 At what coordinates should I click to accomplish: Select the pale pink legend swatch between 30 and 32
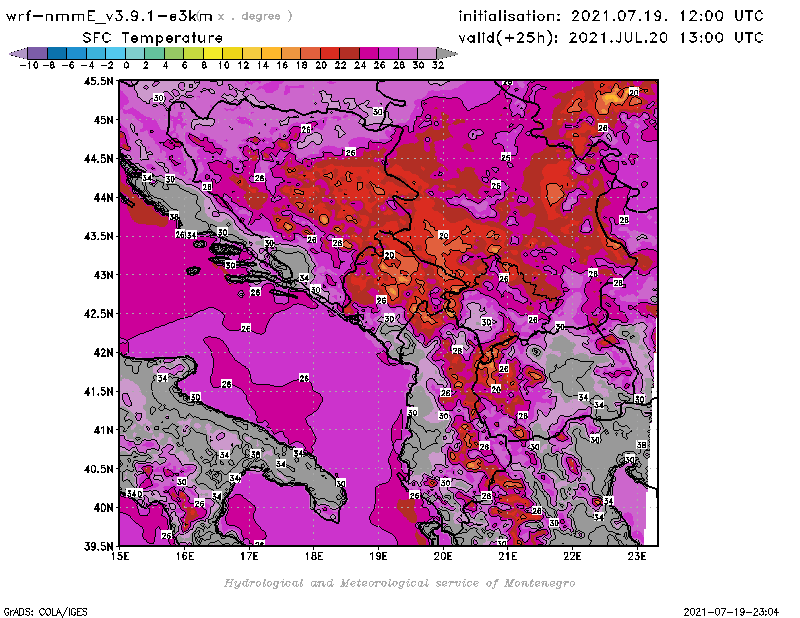click(428, 53)
